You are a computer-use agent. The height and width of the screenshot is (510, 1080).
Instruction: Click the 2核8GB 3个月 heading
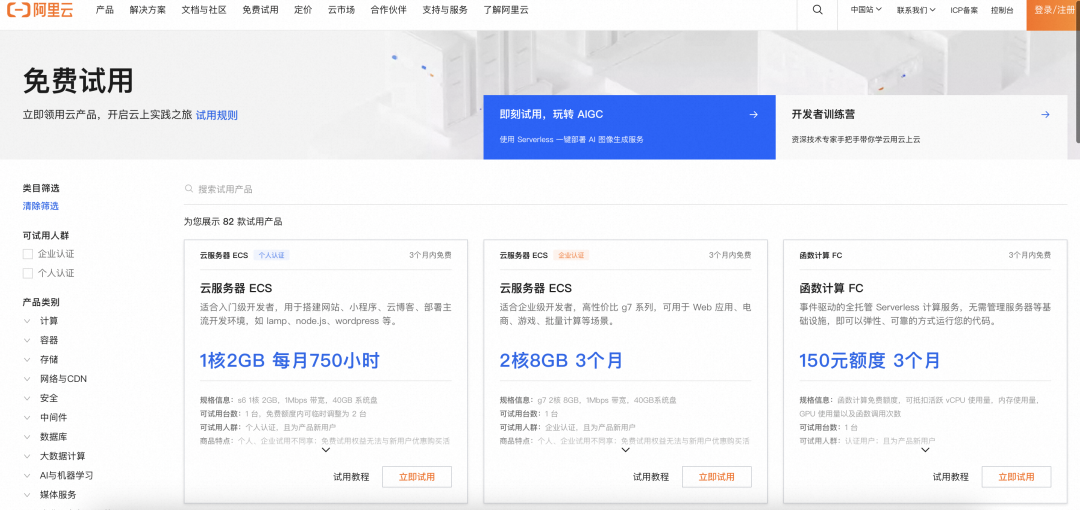(561, 360)
